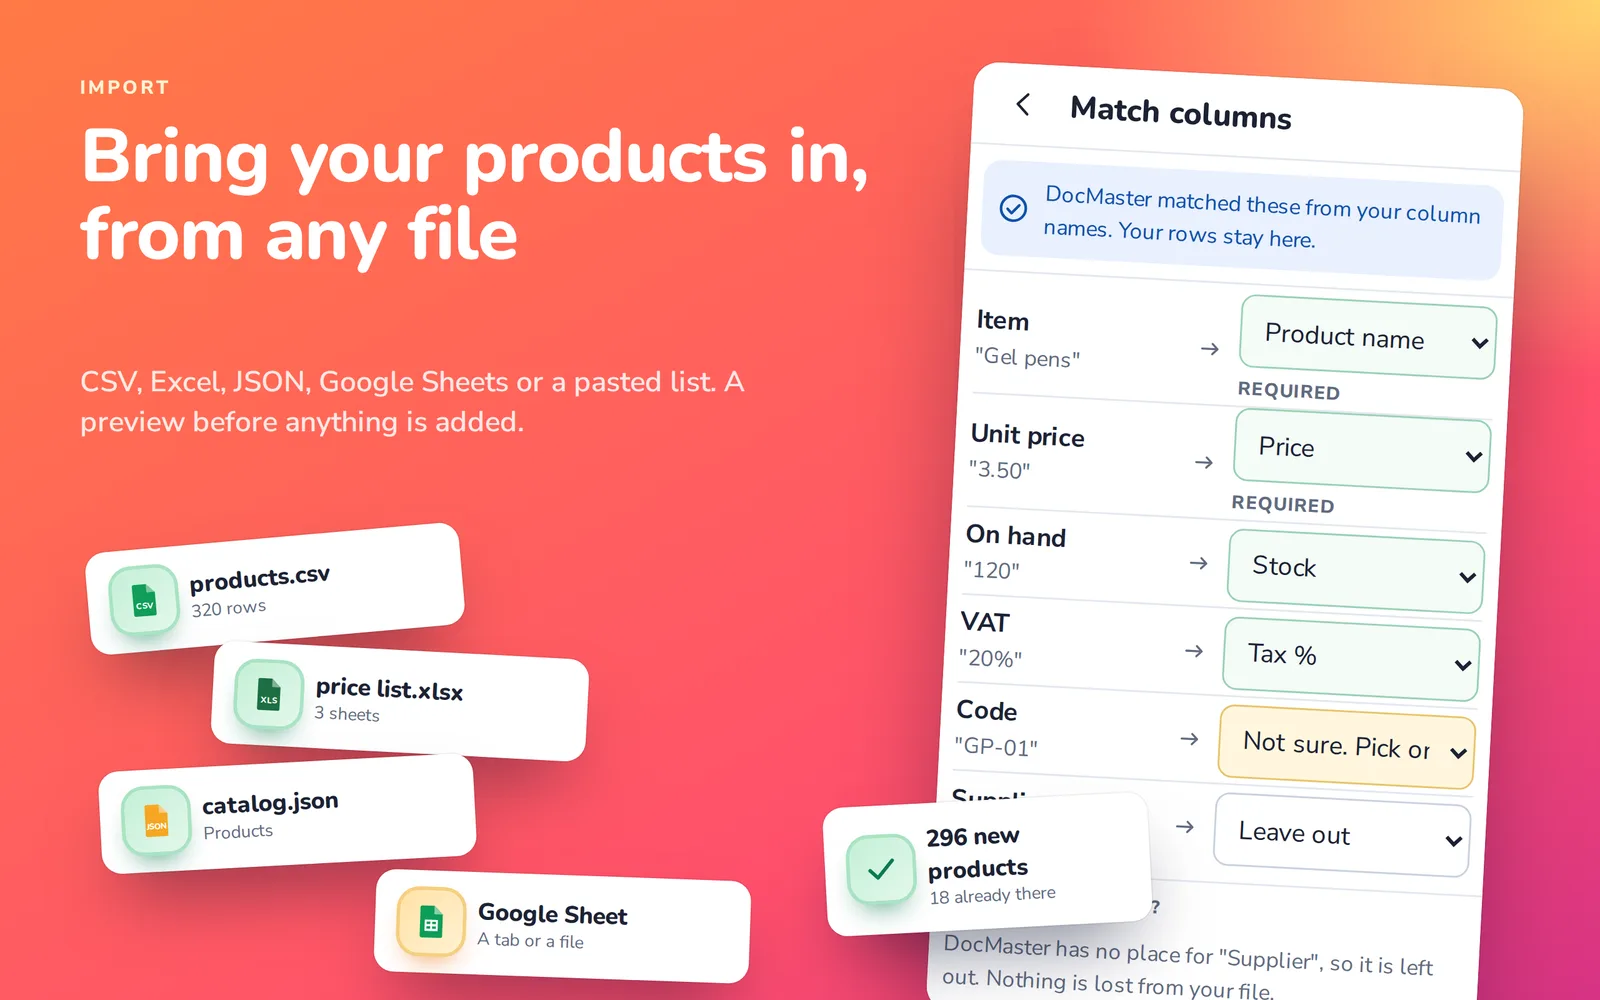Click the checkmark circle in the DocMaster info banner
The width and height of the screenshot is (1600, 1000).
pos(1013,208)
